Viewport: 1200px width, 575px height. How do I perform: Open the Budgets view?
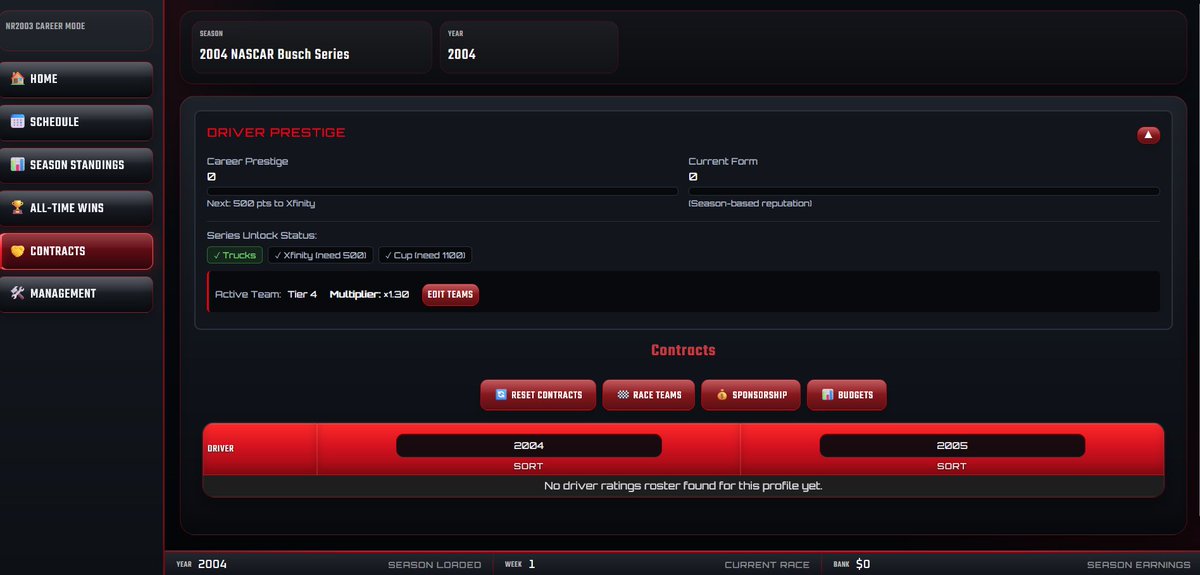point(847,395)
